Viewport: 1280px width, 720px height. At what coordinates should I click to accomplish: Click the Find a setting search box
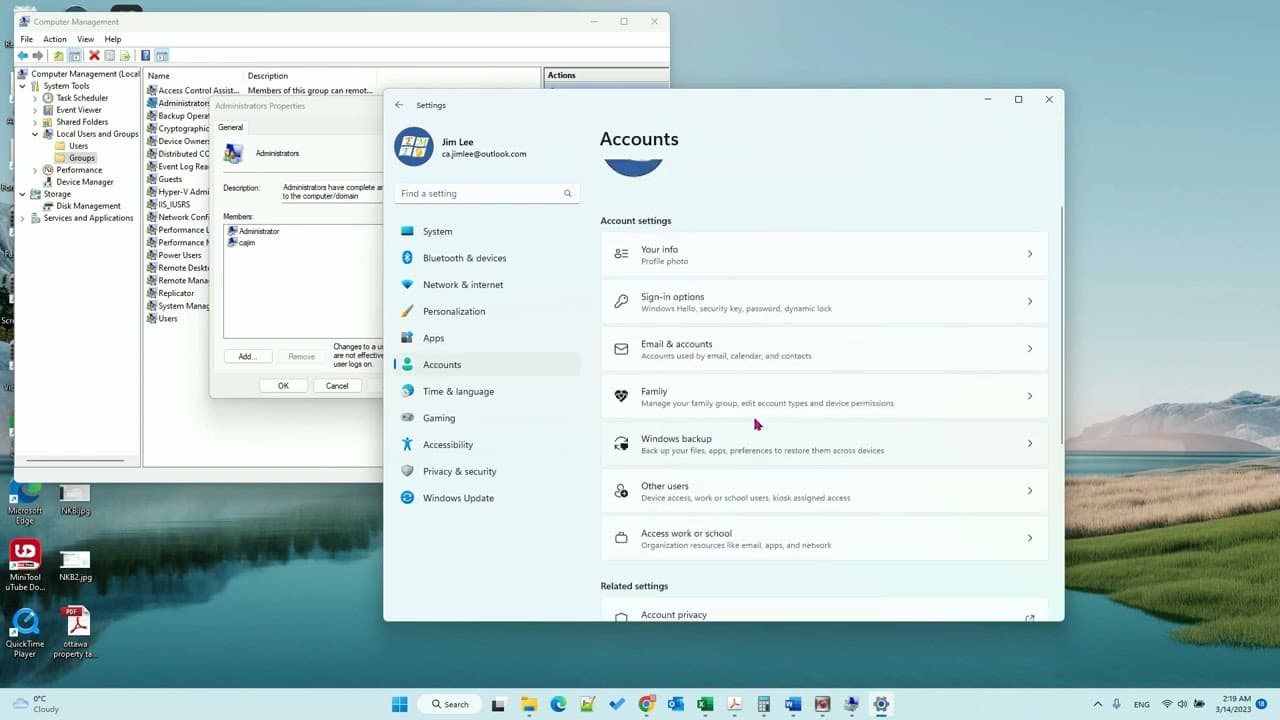tap(487, 193)
